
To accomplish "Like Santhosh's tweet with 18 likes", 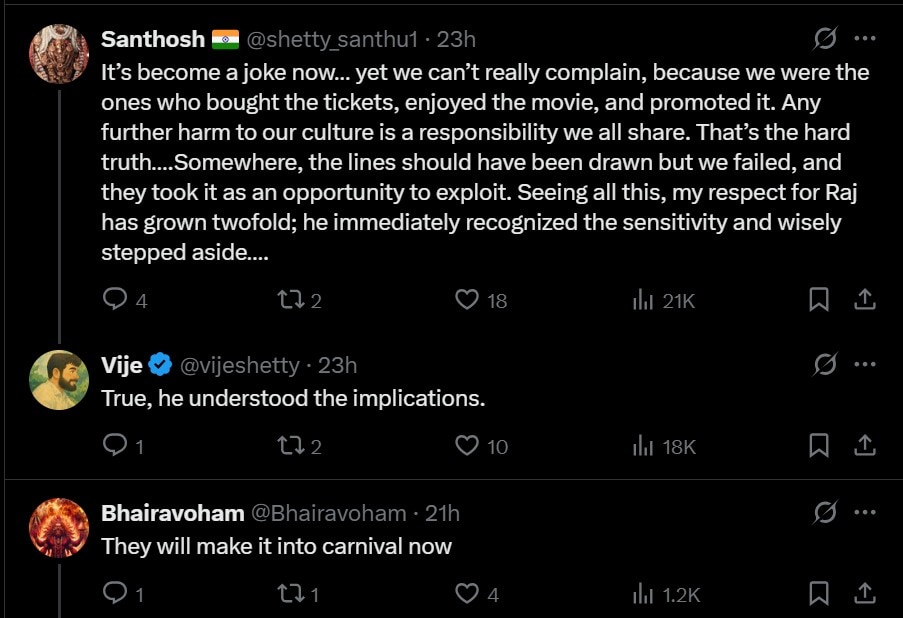I will [x=467, y=299].
